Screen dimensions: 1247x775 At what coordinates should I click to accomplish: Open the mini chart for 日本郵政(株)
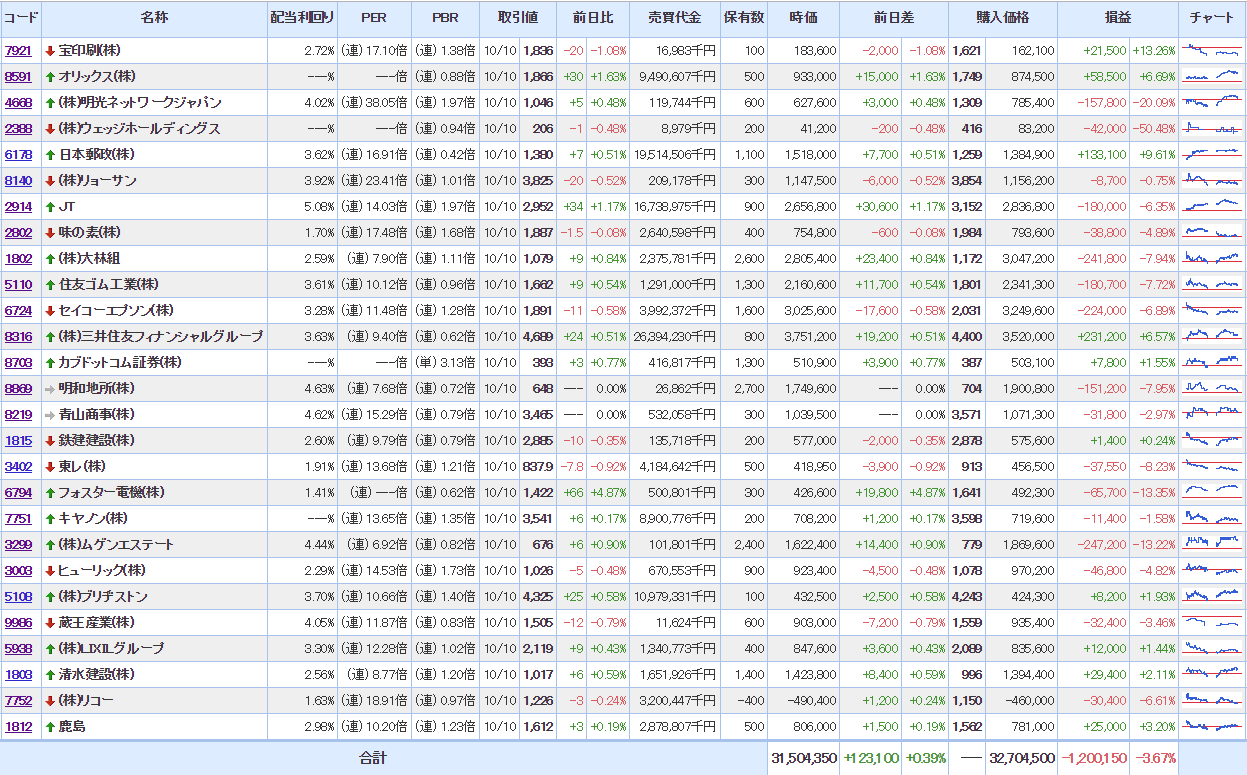coord(1211,154)
